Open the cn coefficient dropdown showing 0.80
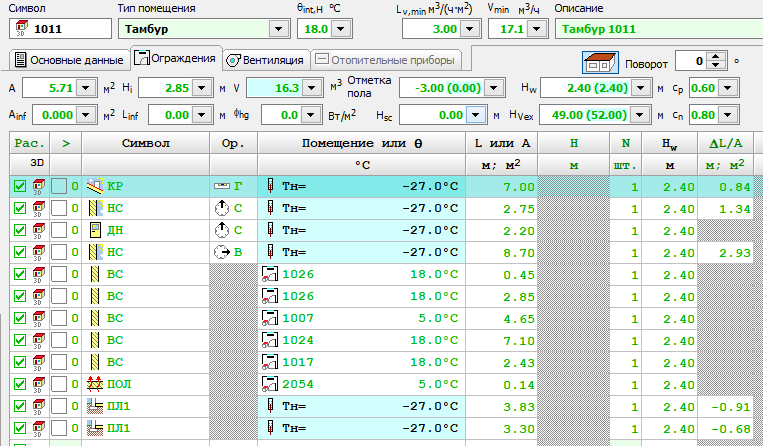 [727, 115]
